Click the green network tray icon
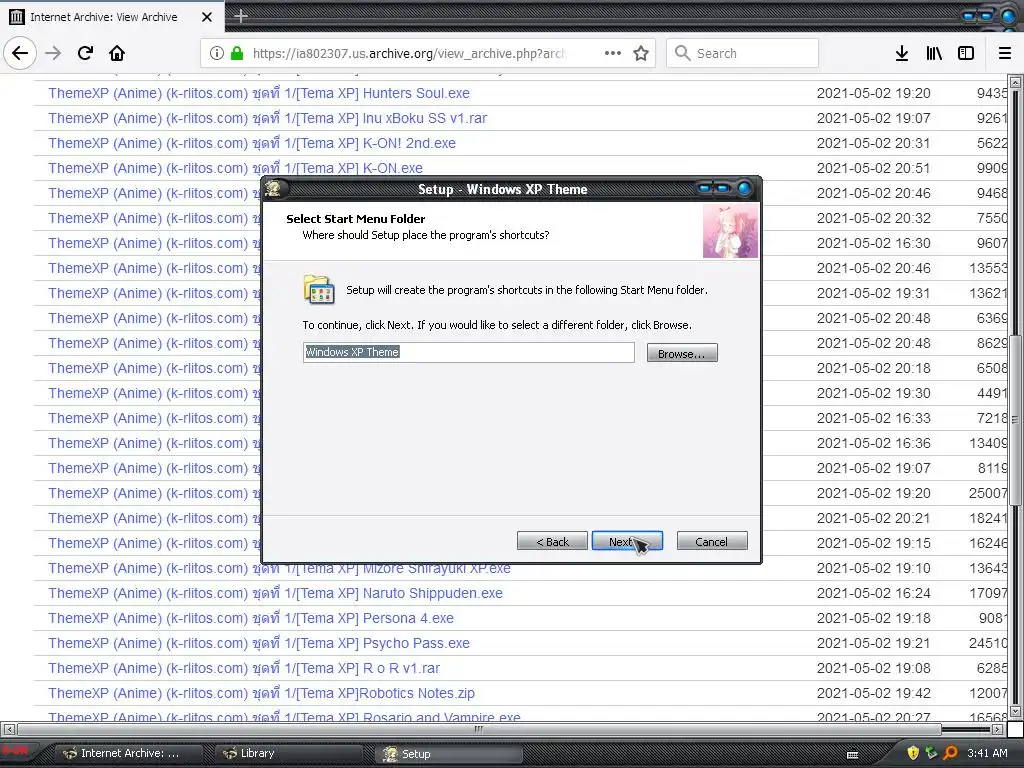Viewport: 1024px width, 768px height. 931,753
